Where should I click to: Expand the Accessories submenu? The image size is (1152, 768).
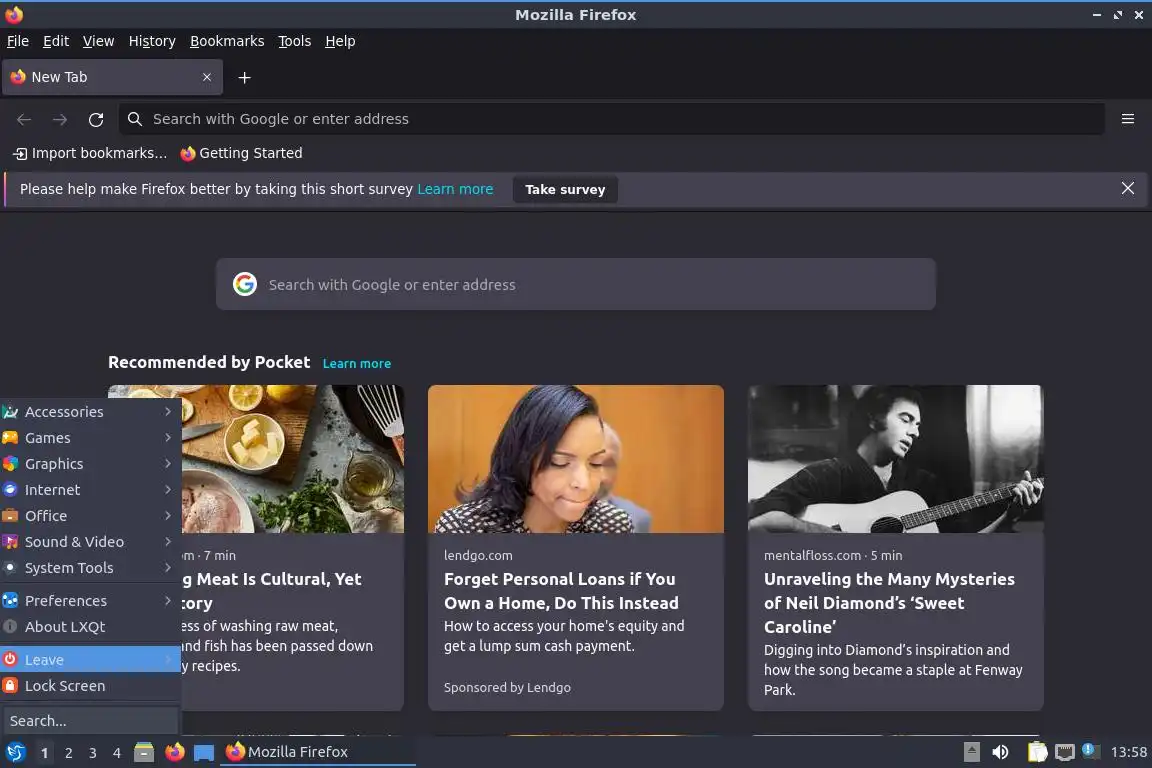90,412
